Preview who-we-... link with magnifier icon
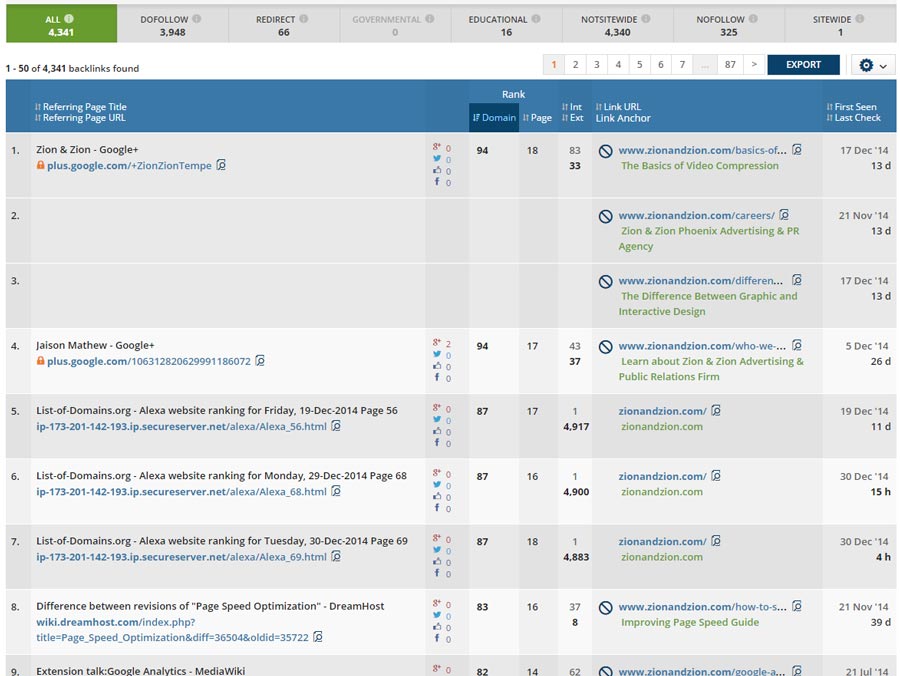The height and width of the screenshot is (676, 900). (x=797, y=345)
